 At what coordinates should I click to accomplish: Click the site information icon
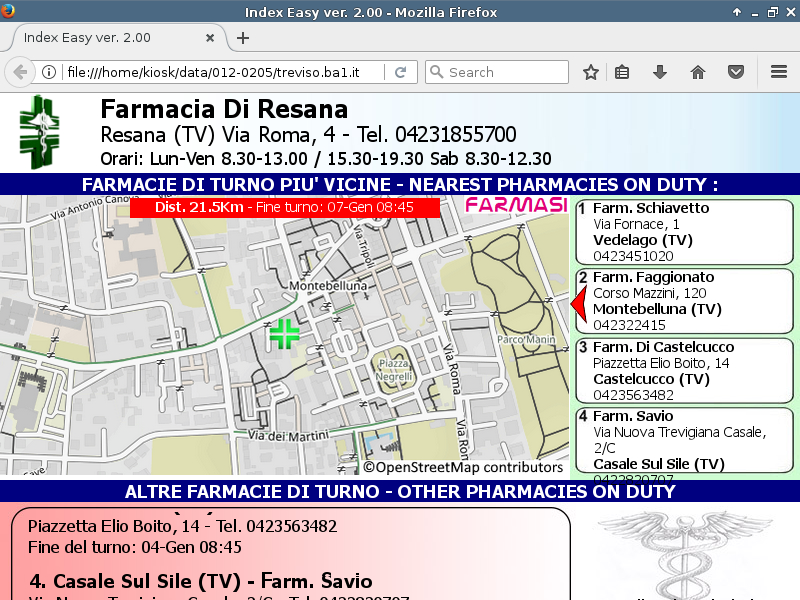tap(48, 72)
